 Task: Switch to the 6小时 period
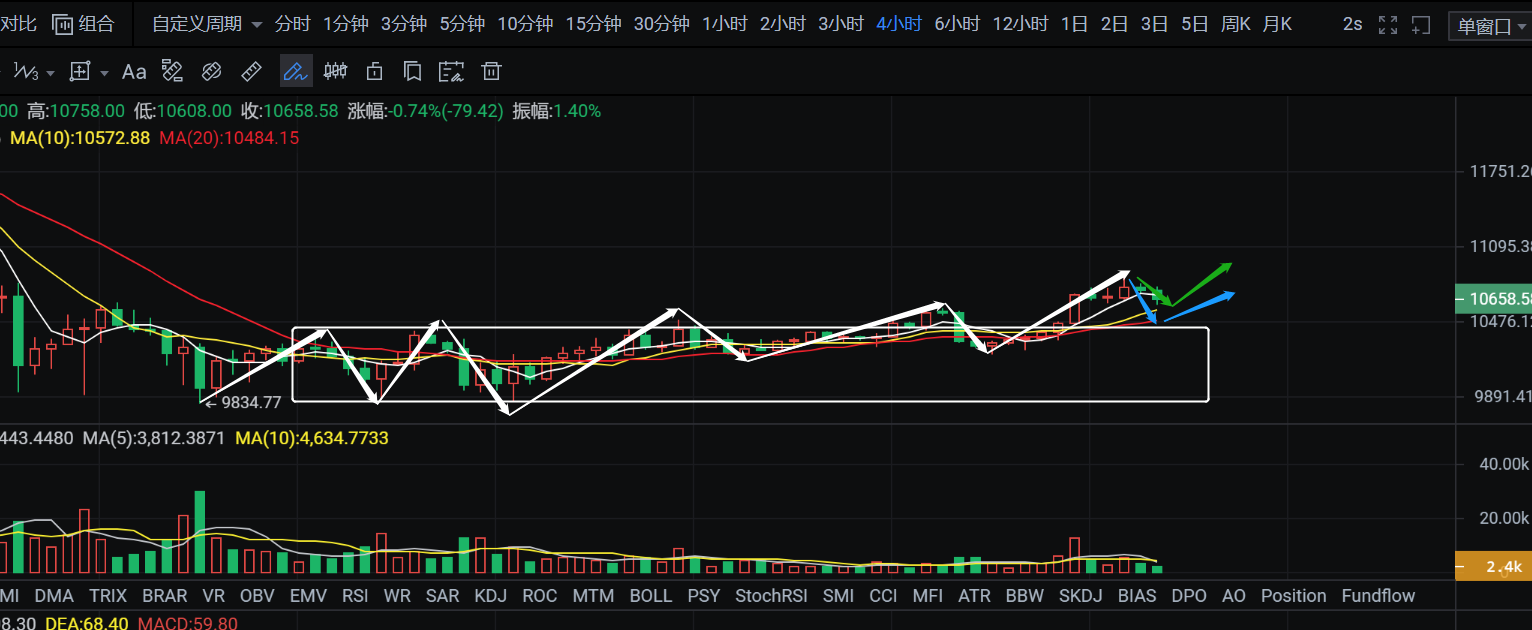[x=957, y=24]
